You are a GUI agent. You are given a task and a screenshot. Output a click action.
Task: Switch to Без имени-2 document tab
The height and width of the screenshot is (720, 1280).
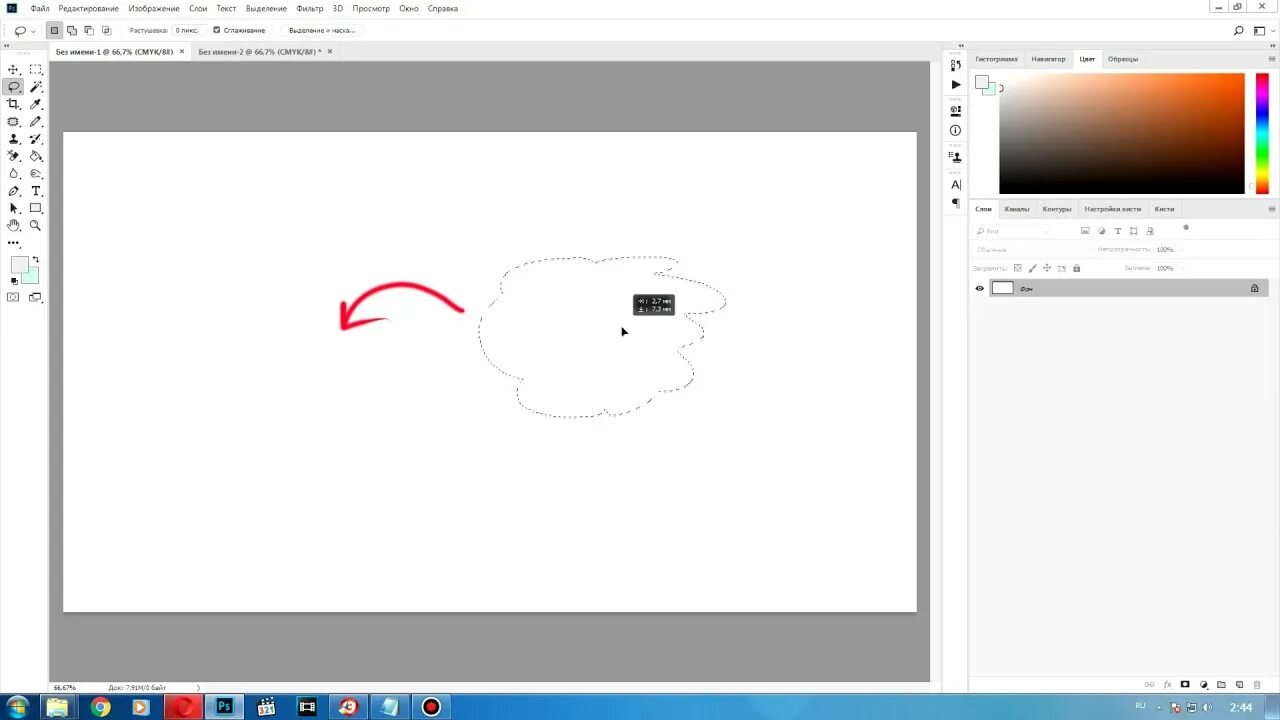click(260, 51)
